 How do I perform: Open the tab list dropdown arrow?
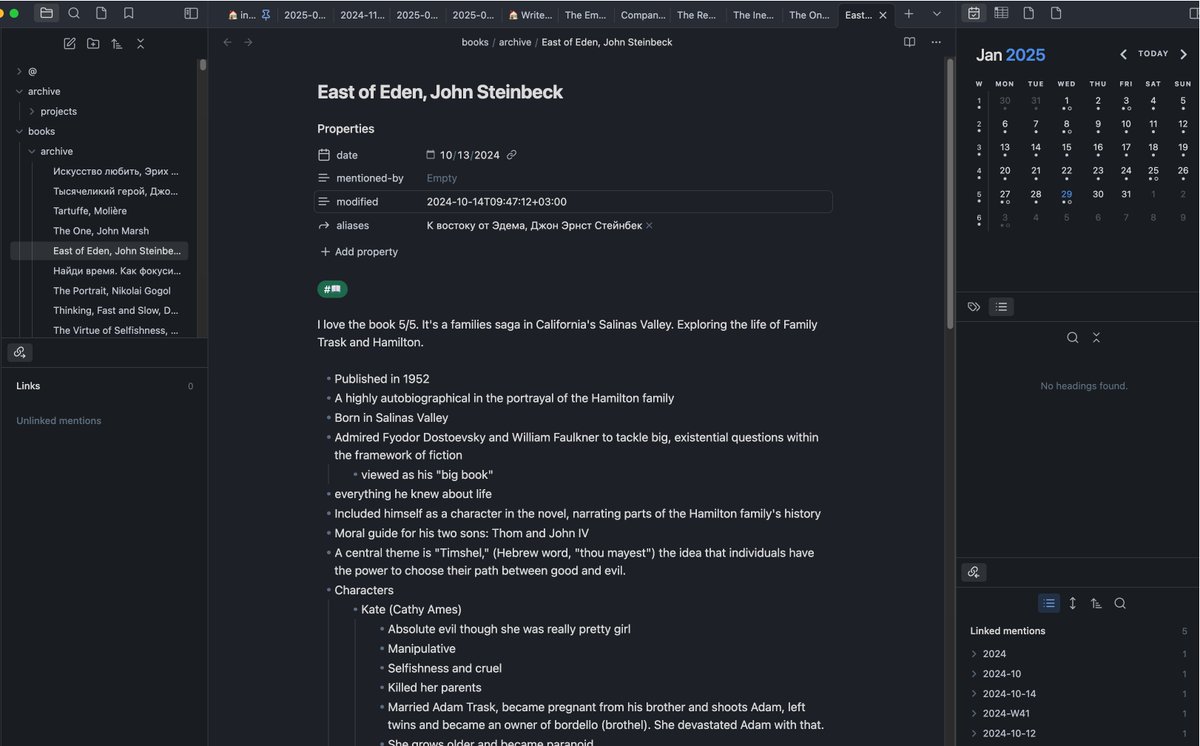(936, 14)
